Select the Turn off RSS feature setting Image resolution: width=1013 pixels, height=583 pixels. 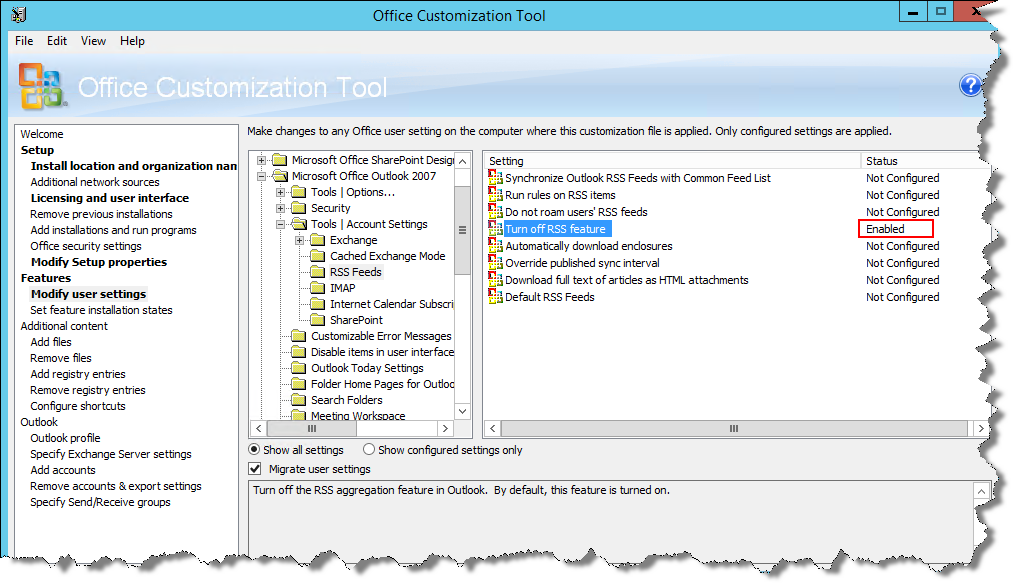pos(555,229)
